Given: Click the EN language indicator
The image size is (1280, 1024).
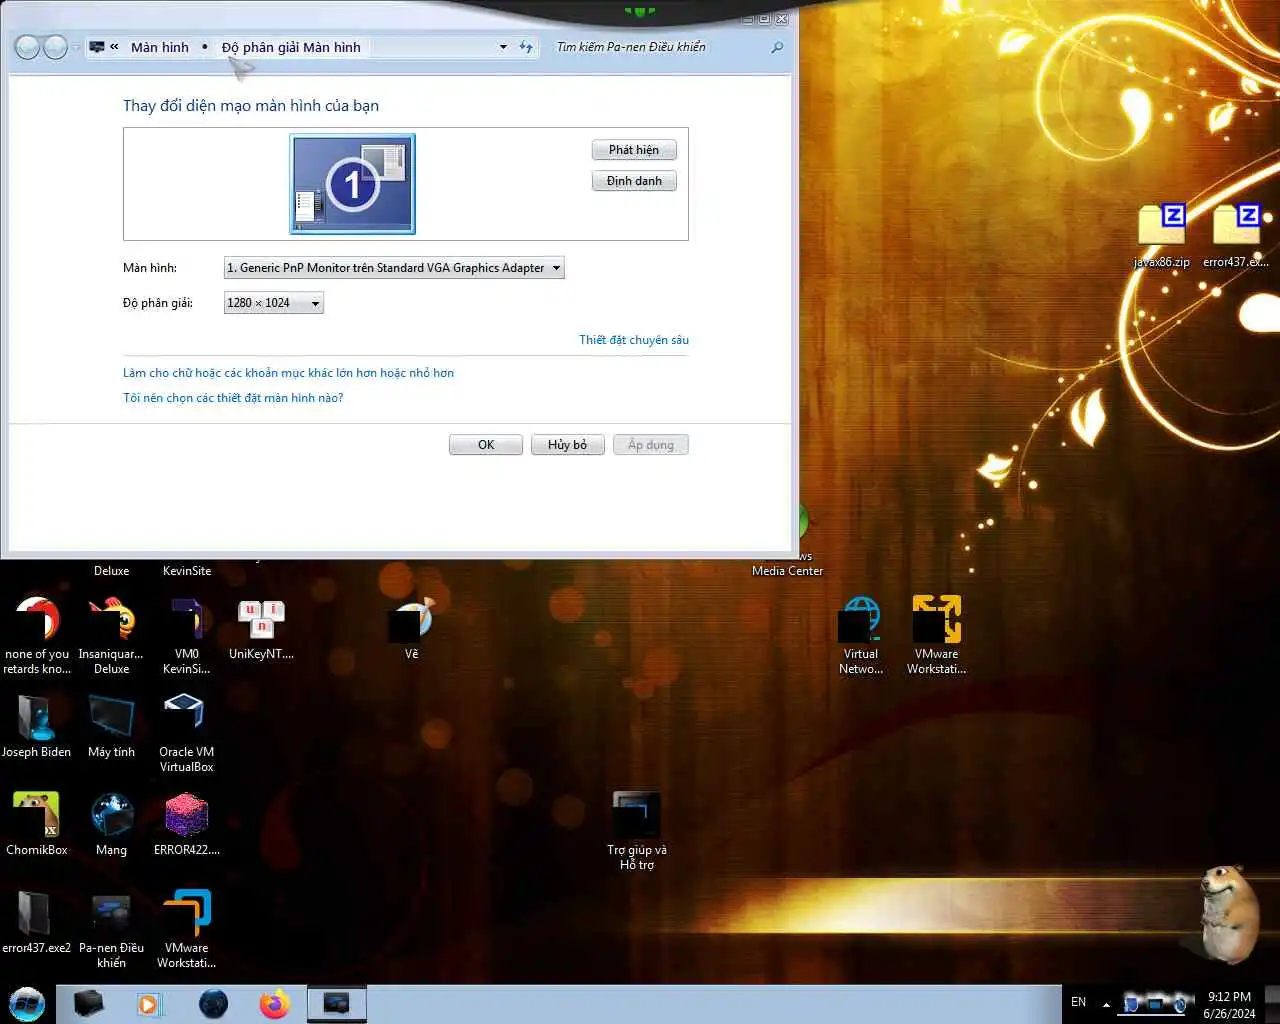Looking at the screenshot, I should [x=1078, y=1002].
